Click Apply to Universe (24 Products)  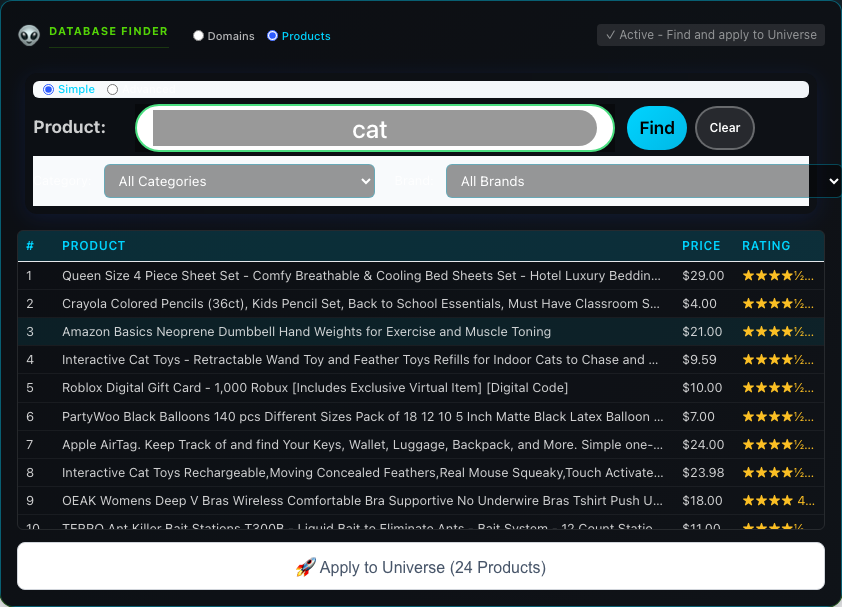tap(421, 567)
